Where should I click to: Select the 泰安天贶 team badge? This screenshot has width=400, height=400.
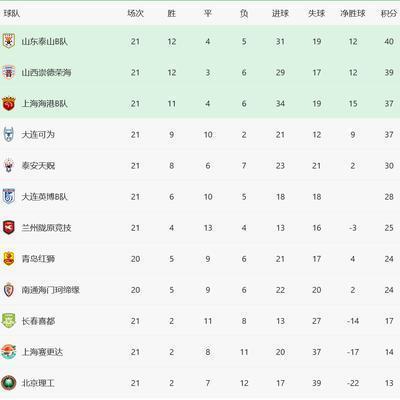(x=9, y=165)
